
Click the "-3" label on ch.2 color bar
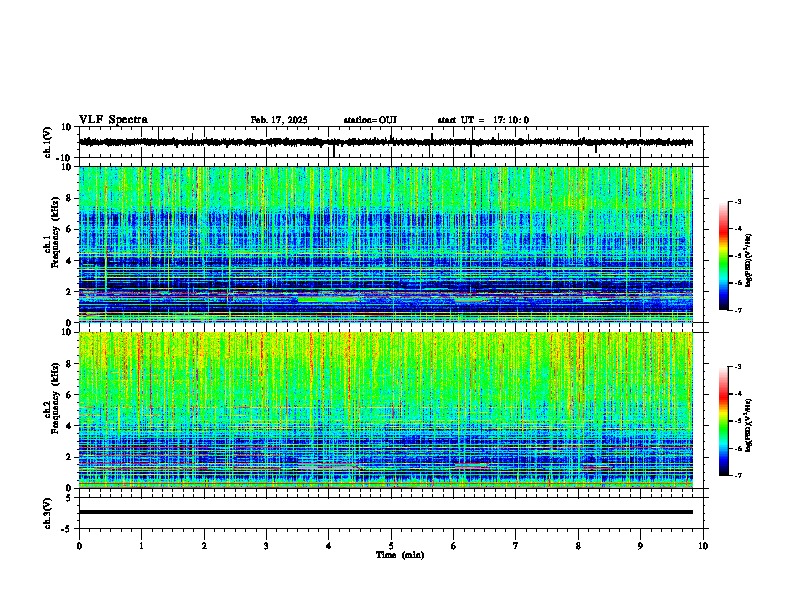(x=737, y=367)
